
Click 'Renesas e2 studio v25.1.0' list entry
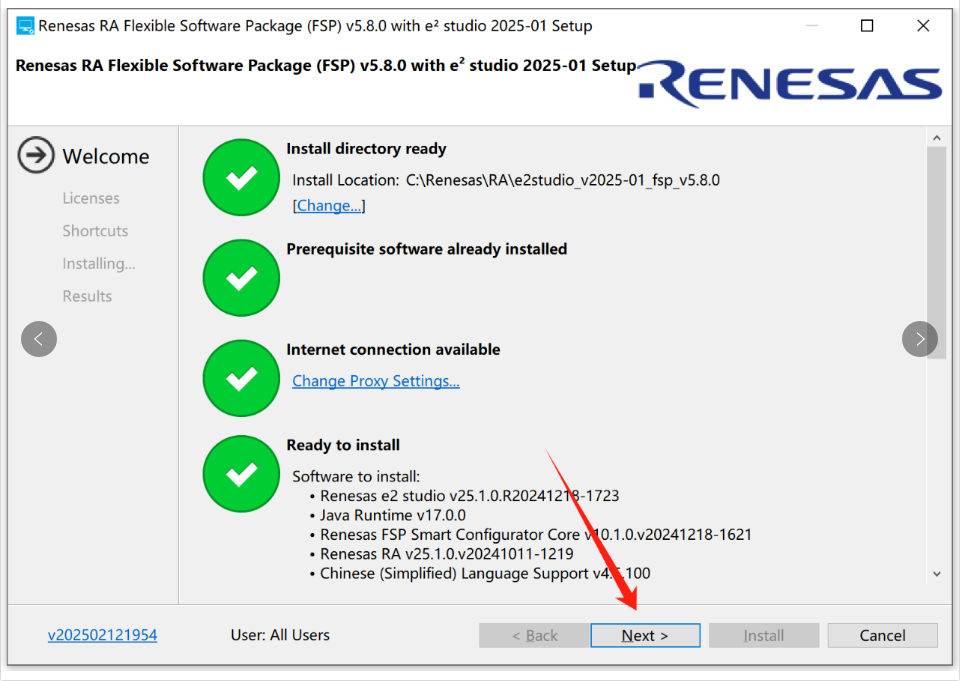pos(470,495)
